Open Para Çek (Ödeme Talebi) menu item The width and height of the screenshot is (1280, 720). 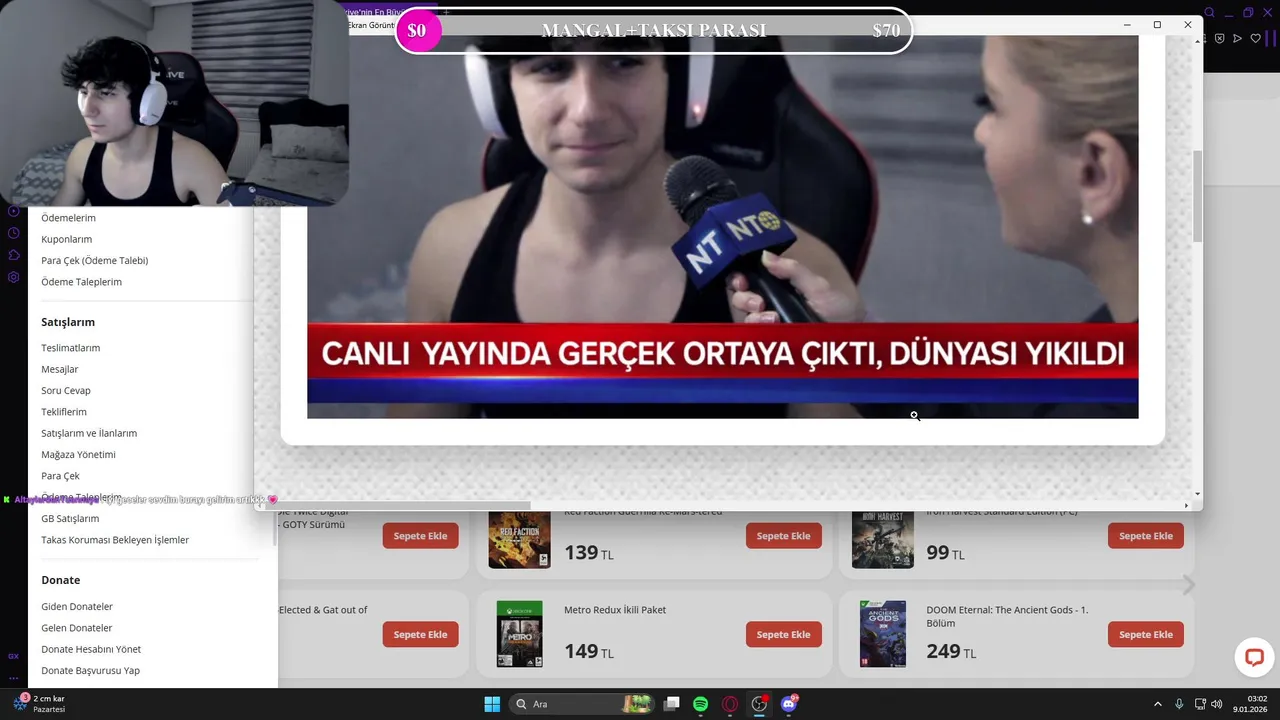94,260
